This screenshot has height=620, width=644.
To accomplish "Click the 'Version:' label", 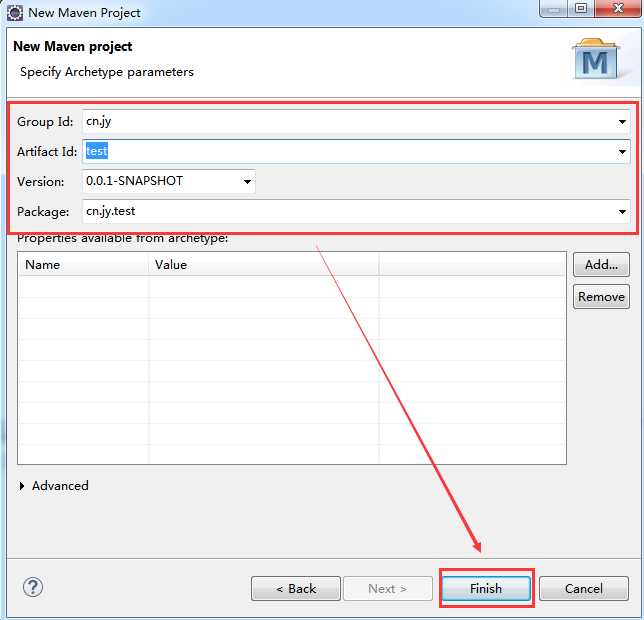I will [41, 181].
